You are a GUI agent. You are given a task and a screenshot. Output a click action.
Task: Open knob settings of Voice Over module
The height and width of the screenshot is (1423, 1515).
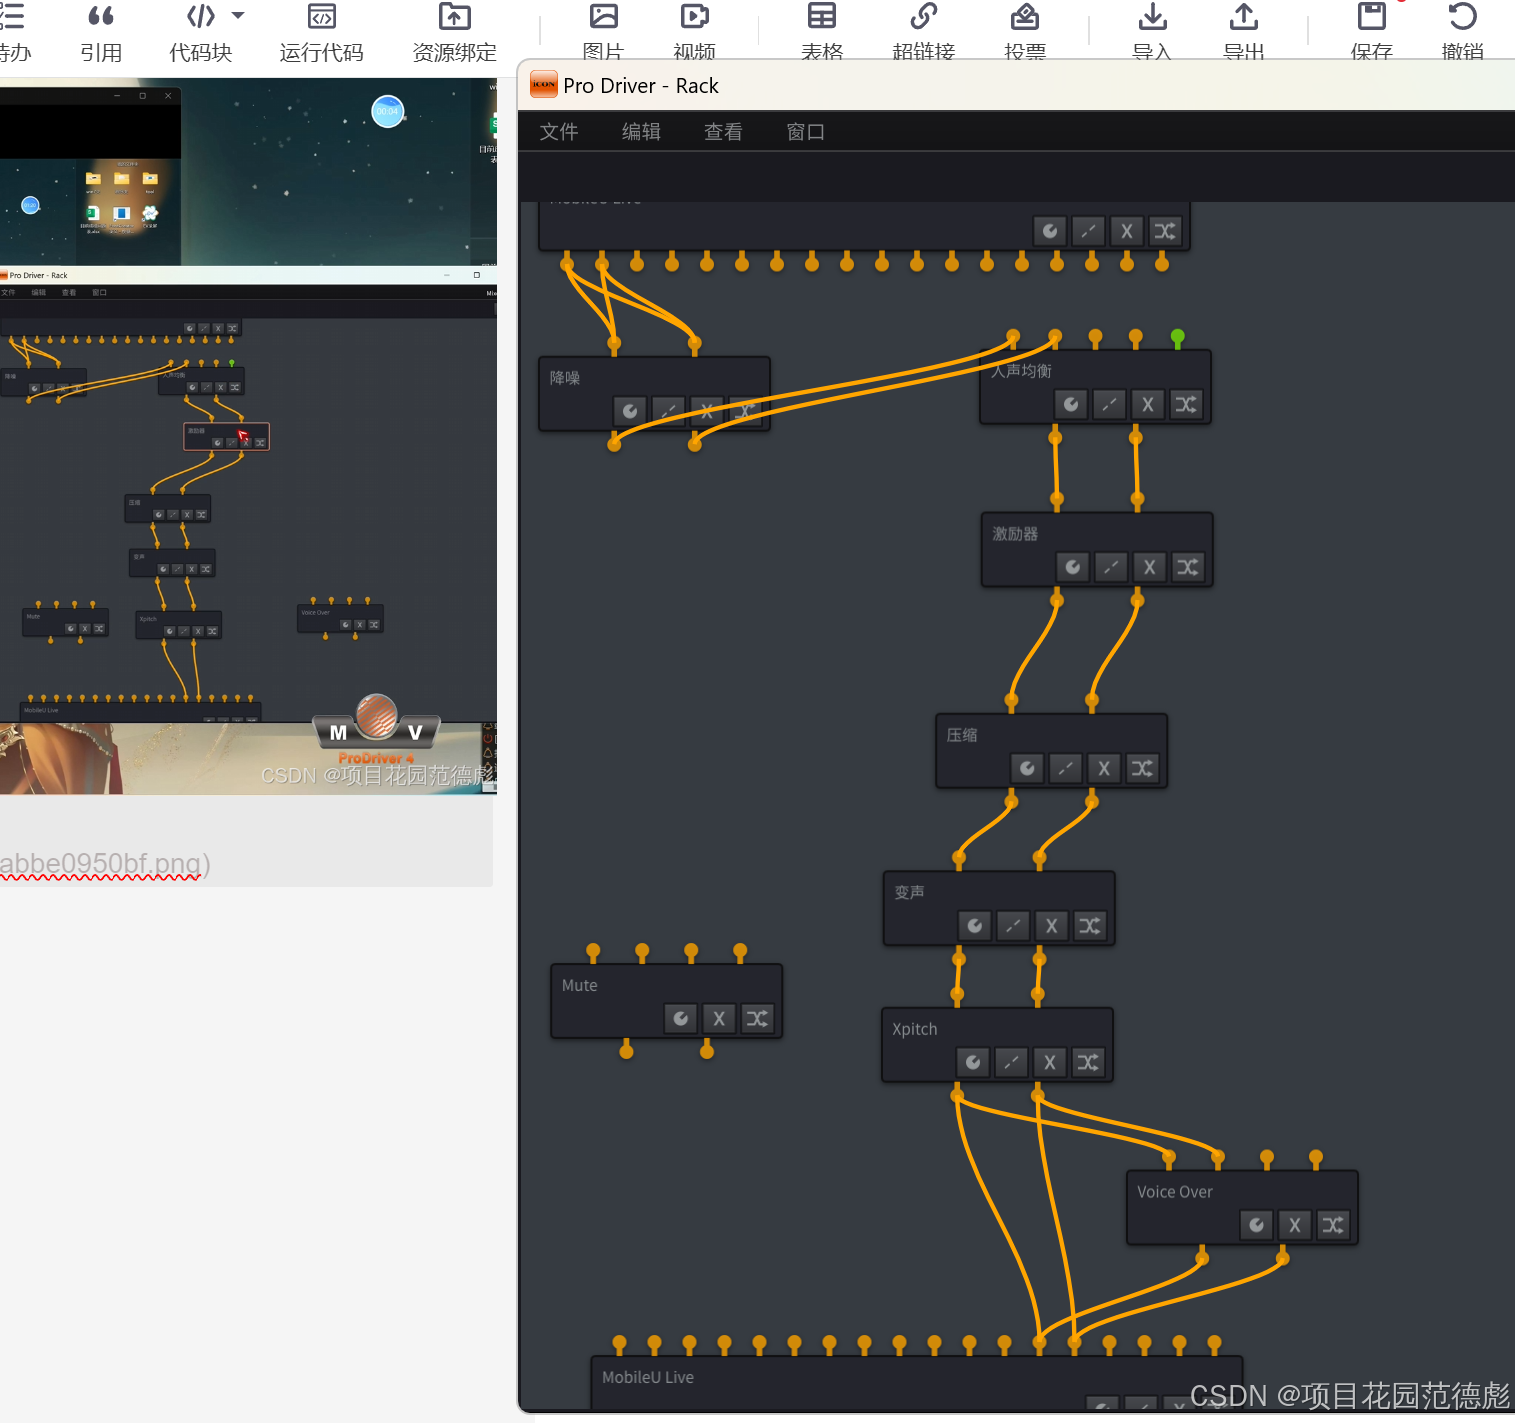point(1257,1225)
